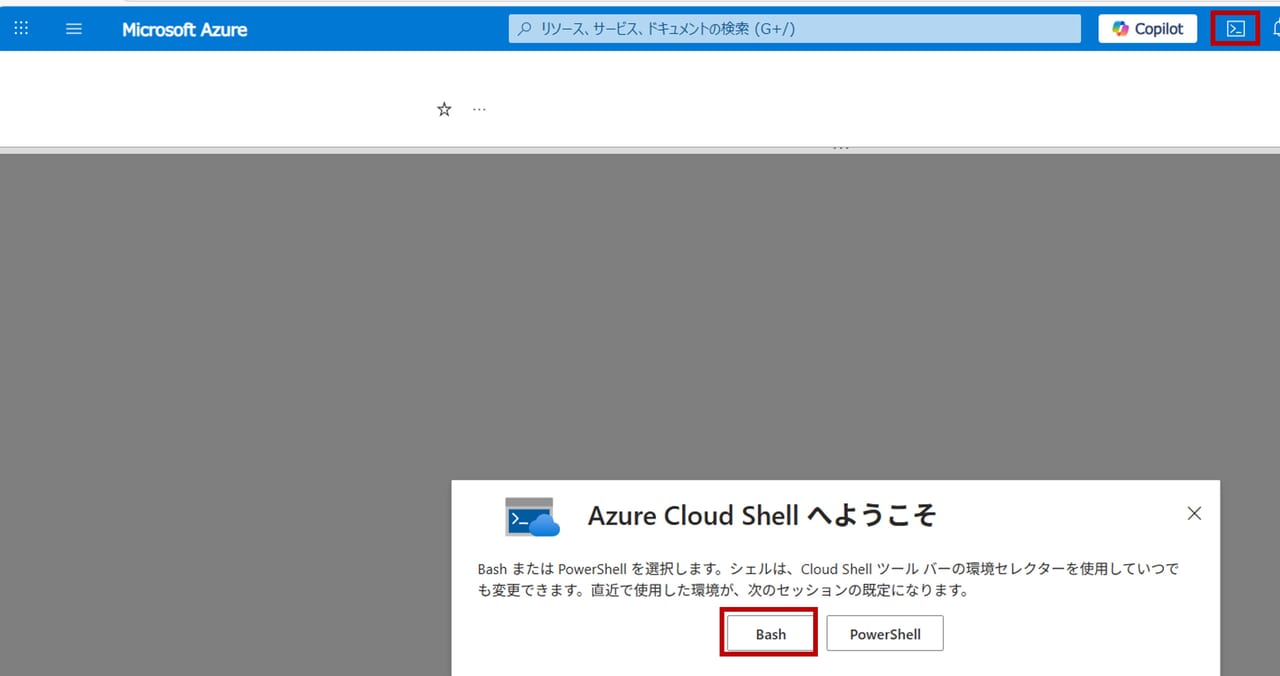Click the colorful Copilot logo
Image resolution: width=1280 pixels, height=676 pixels.
pos(1120,29)
